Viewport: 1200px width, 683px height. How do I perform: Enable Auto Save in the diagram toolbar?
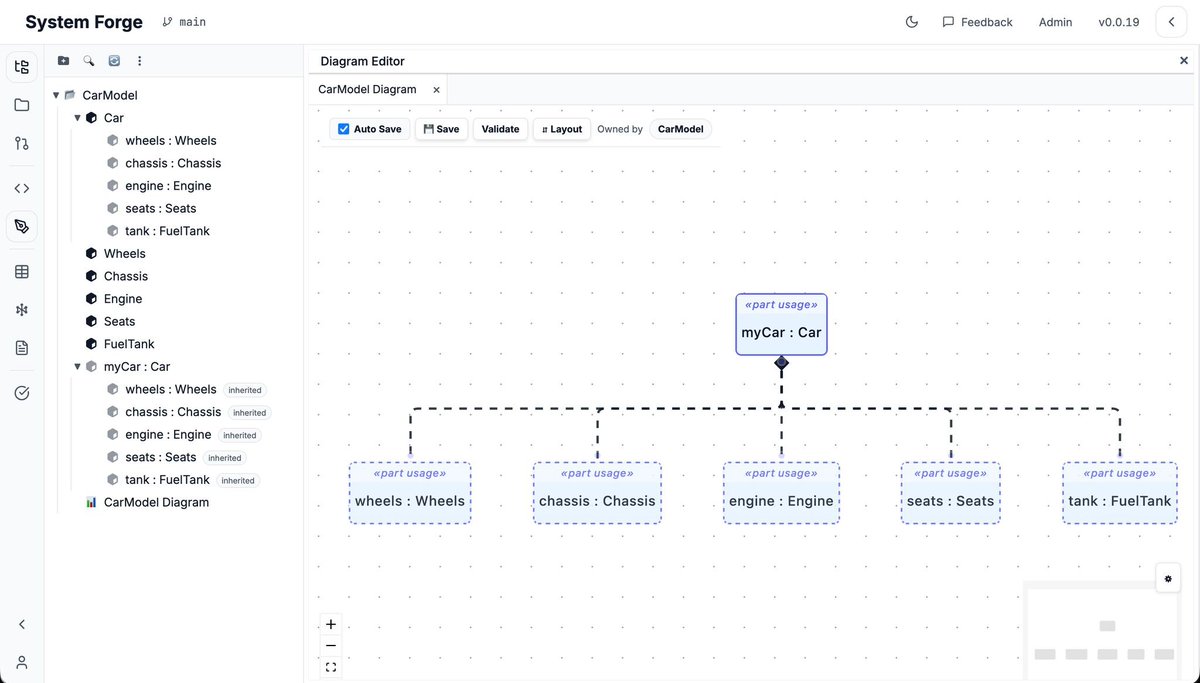click(343, 128)
